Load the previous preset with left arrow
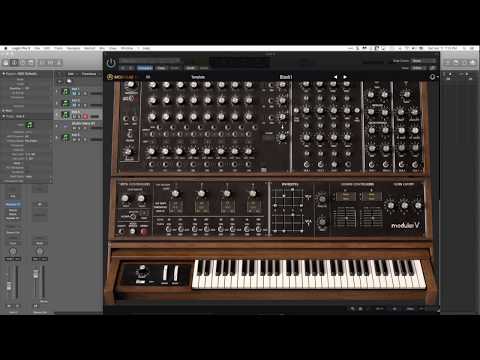The height and width of the screenshot is (360, 480). (335, 77)
